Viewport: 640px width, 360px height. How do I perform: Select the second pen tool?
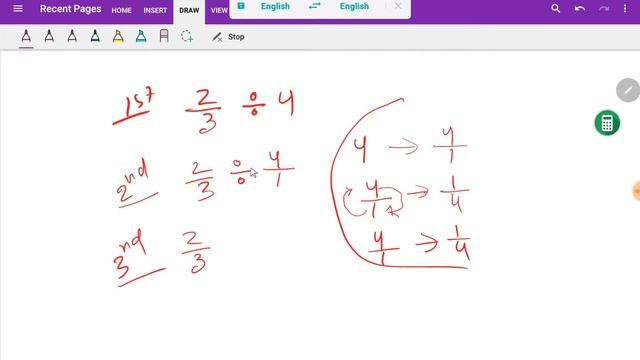[49, 36]
